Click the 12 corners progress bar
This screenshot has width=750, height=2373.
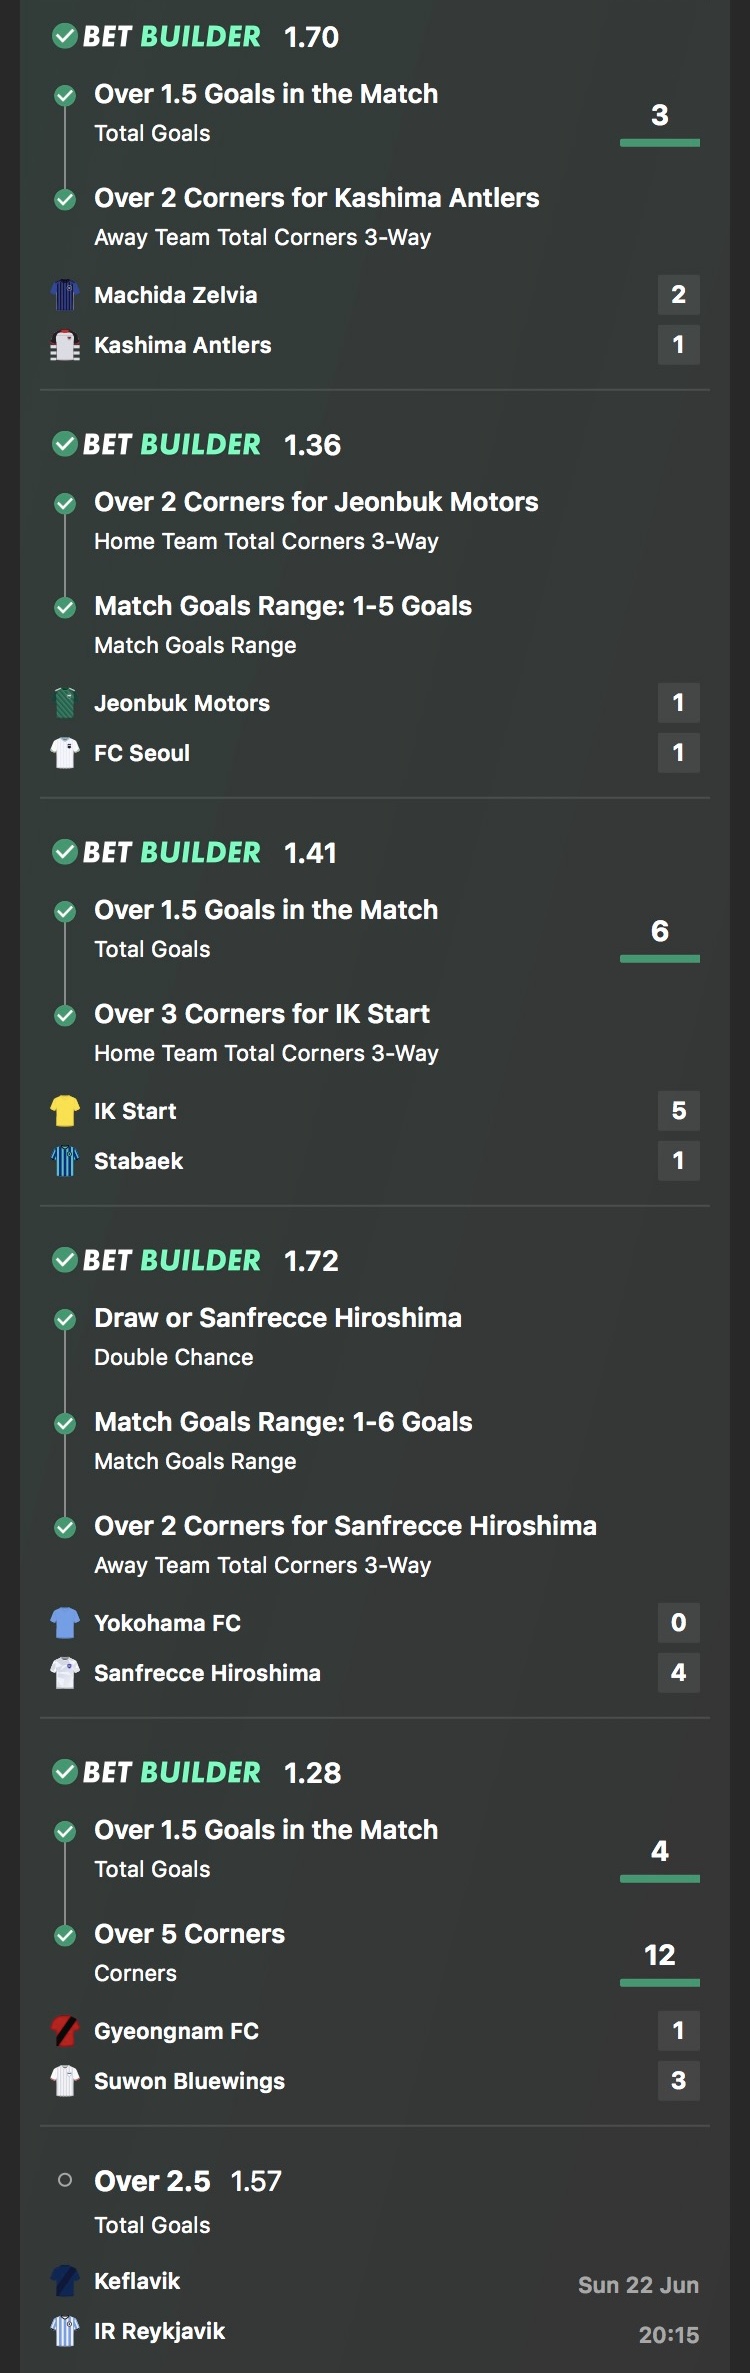(660, 1983)
